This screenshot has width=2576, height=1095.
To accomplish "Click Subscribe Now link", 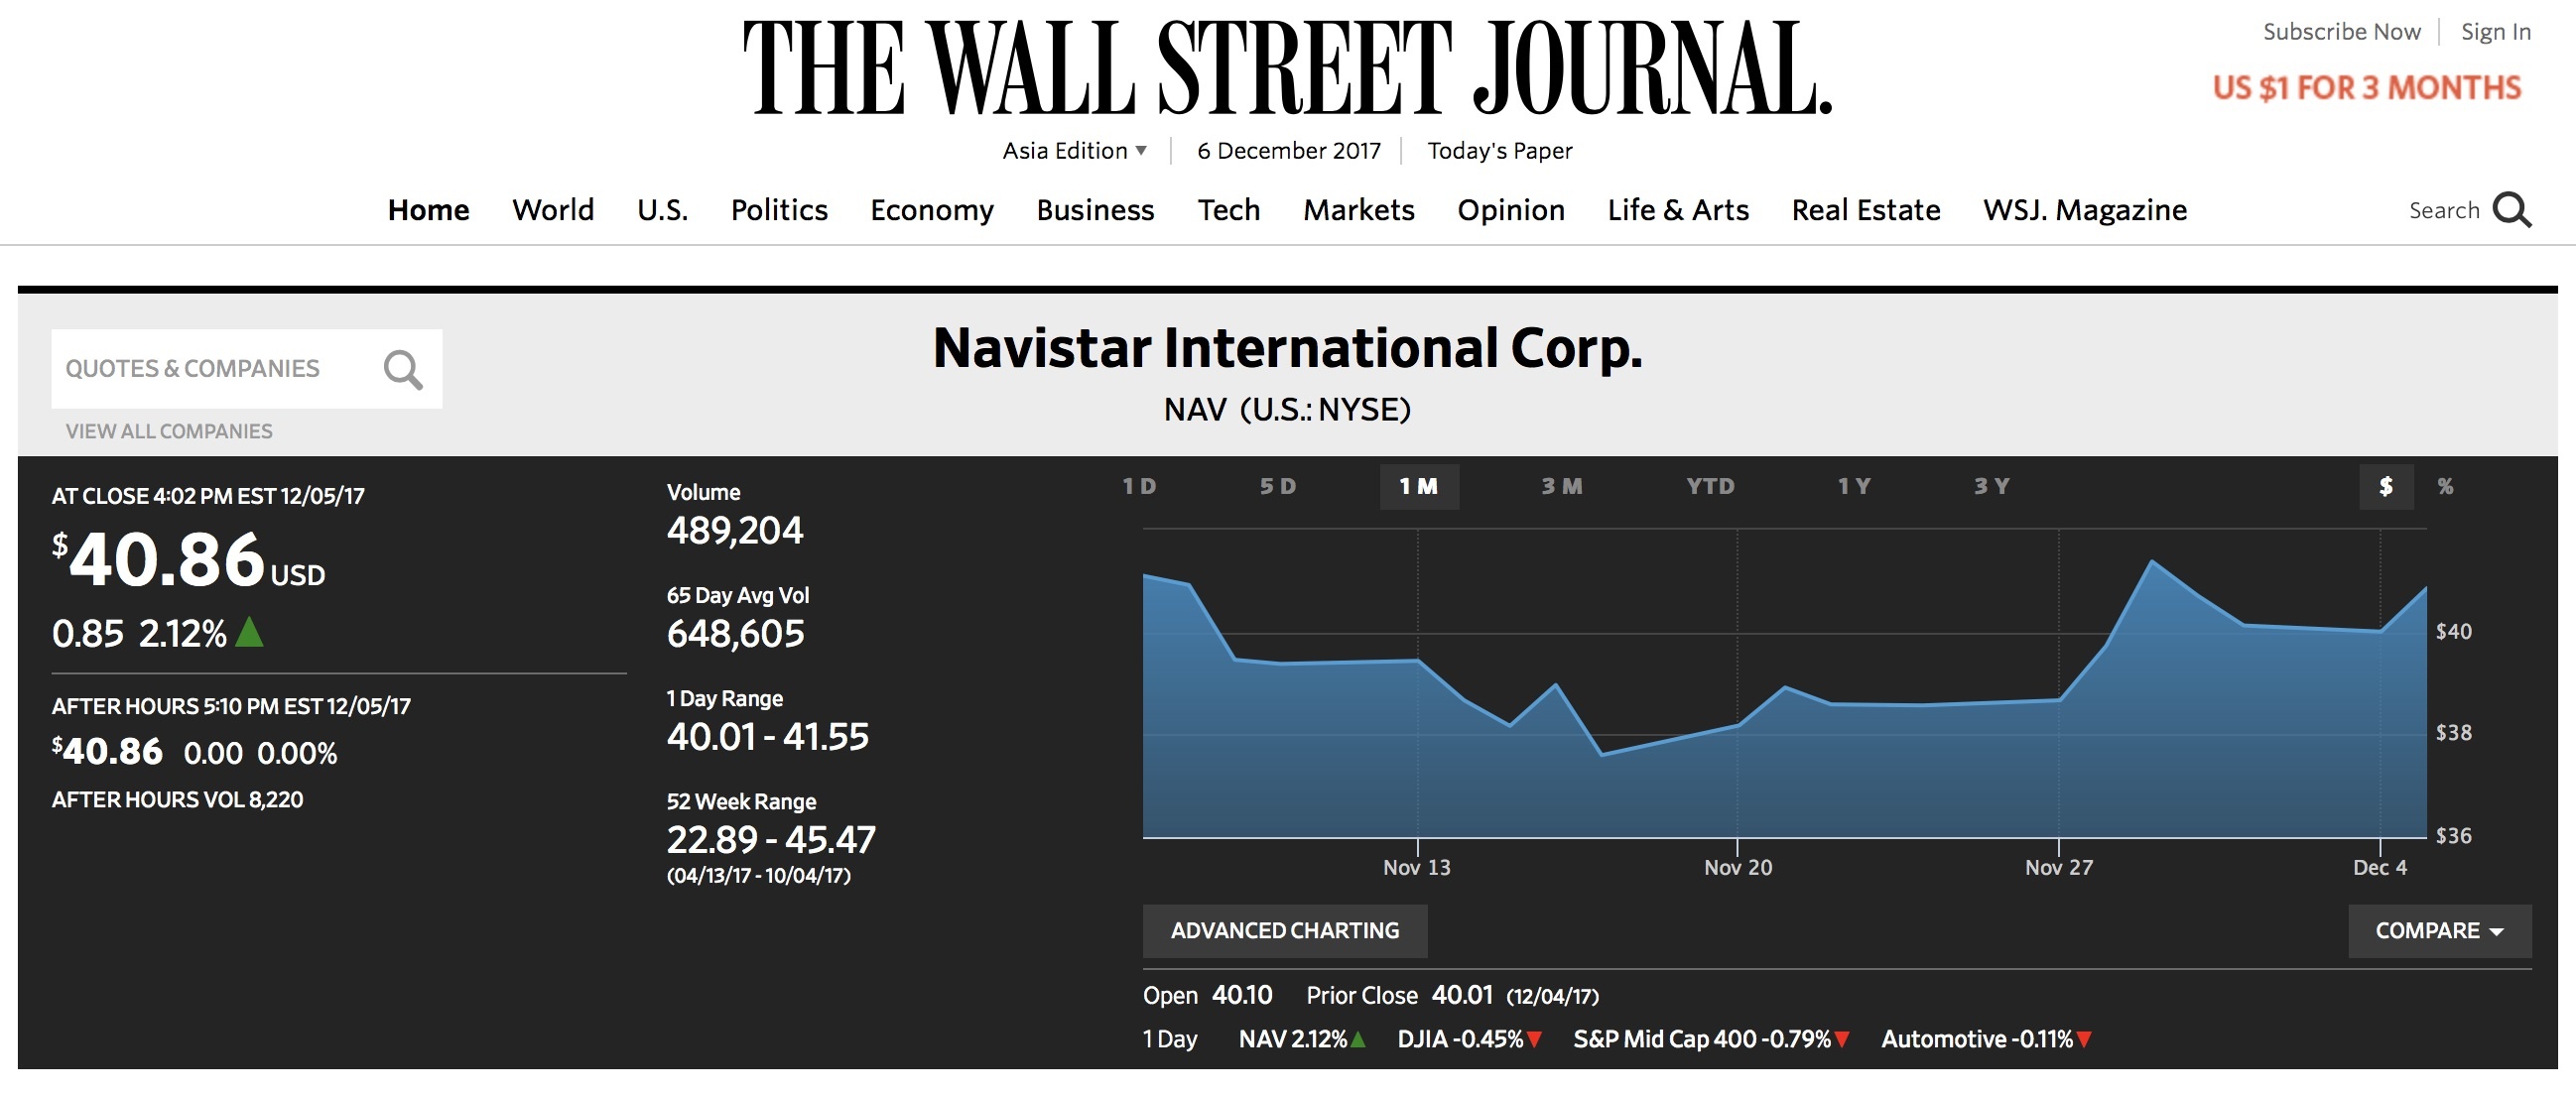I will pos(2341,32).
